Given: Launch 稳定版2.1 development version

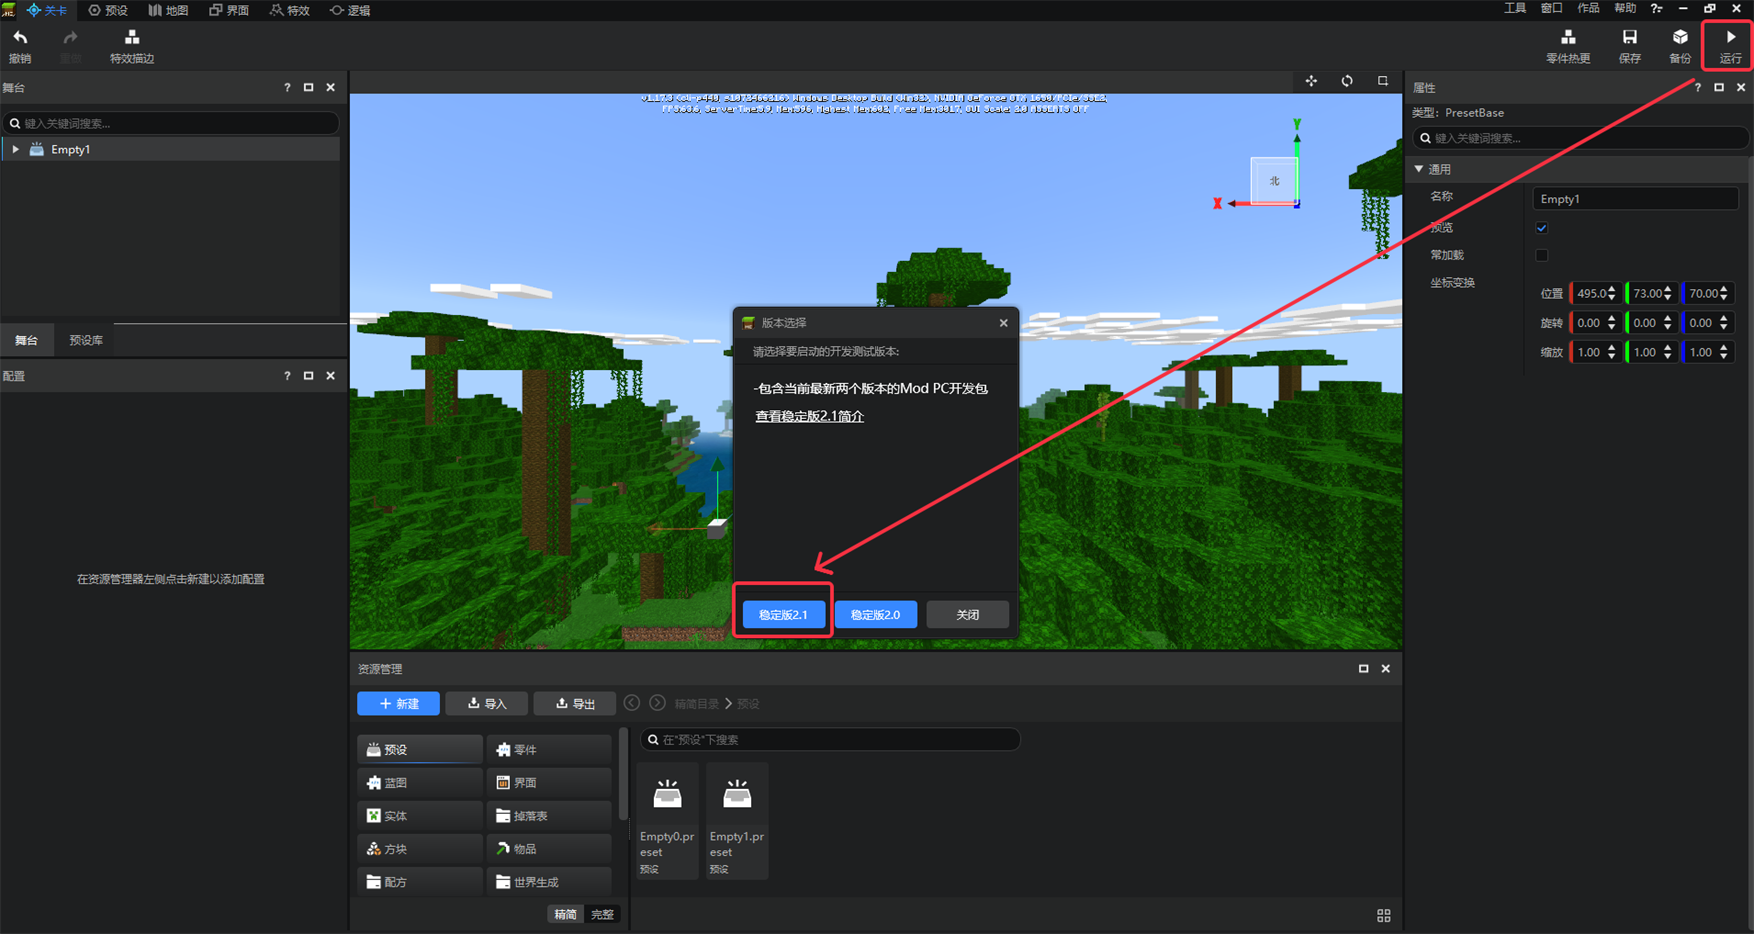Looking at the screenshot, I should point(783,615).
